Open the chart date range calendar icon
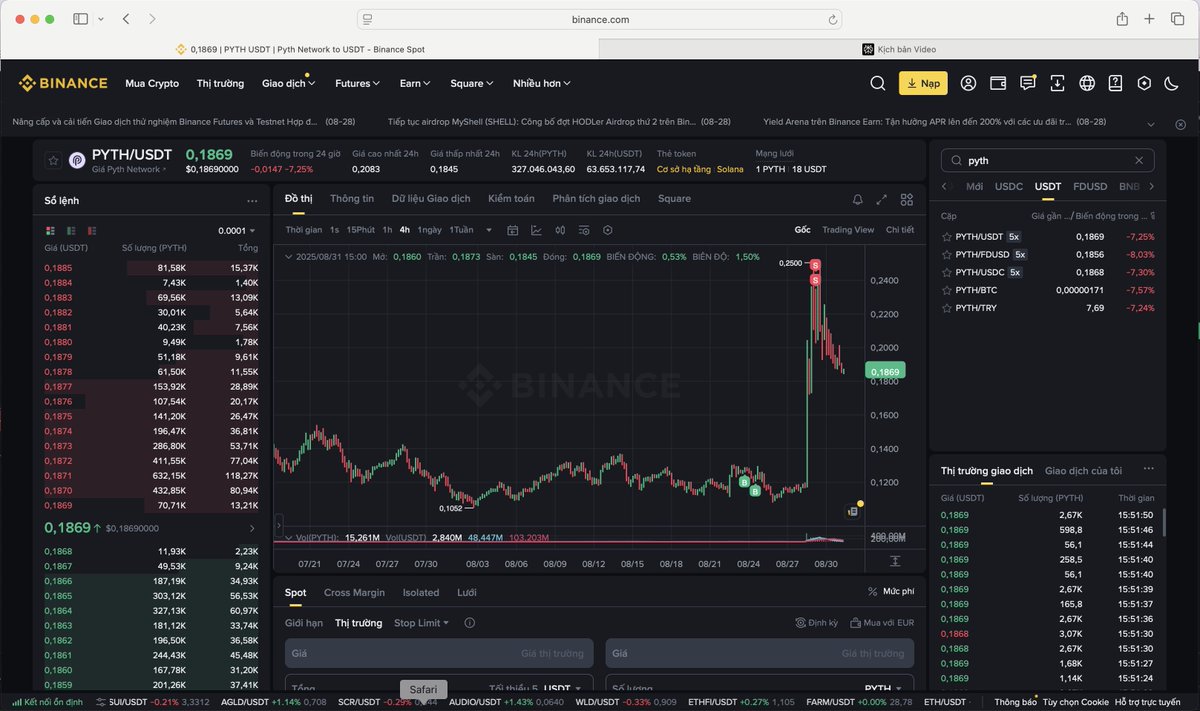Image resolution: width=1200 pixels, height=711 pixels. (513, 230)
